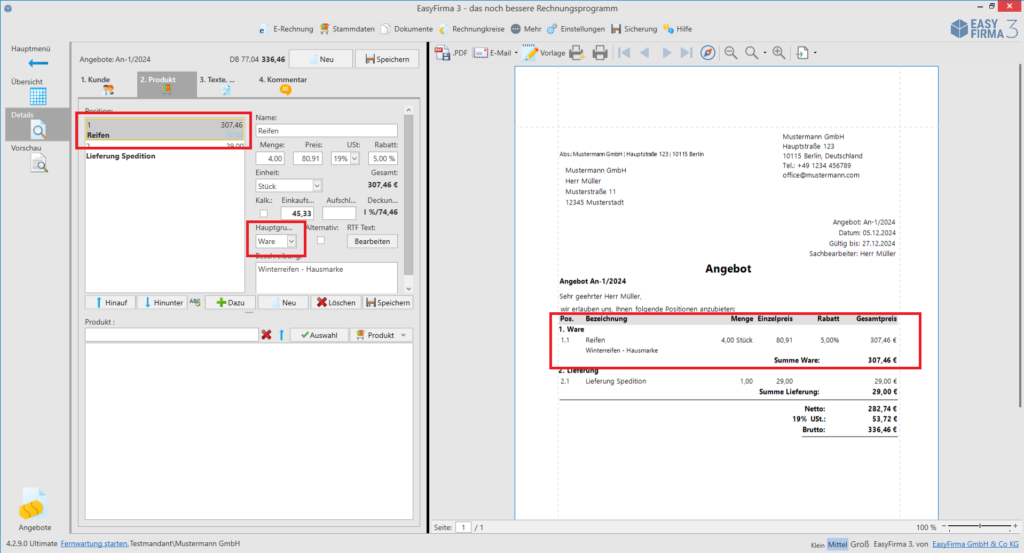Add a position with Dazu

tap(231, 302)
